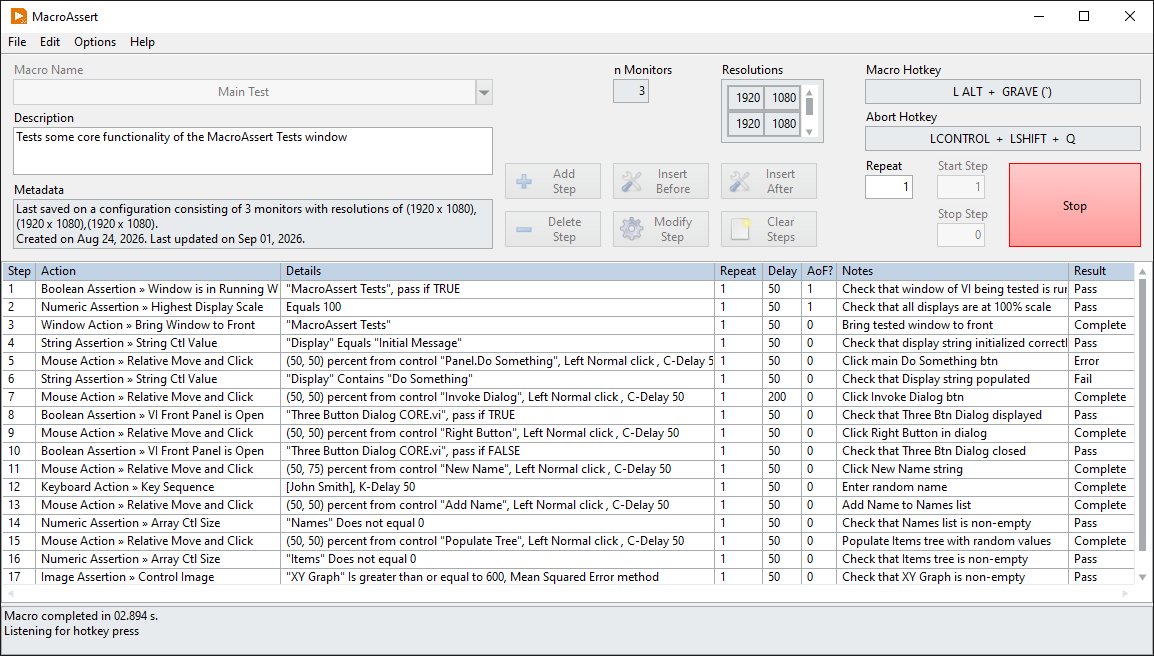Open the Edit menu
This screenshot has width=1154, height=656.
click(x=50, y=42)
